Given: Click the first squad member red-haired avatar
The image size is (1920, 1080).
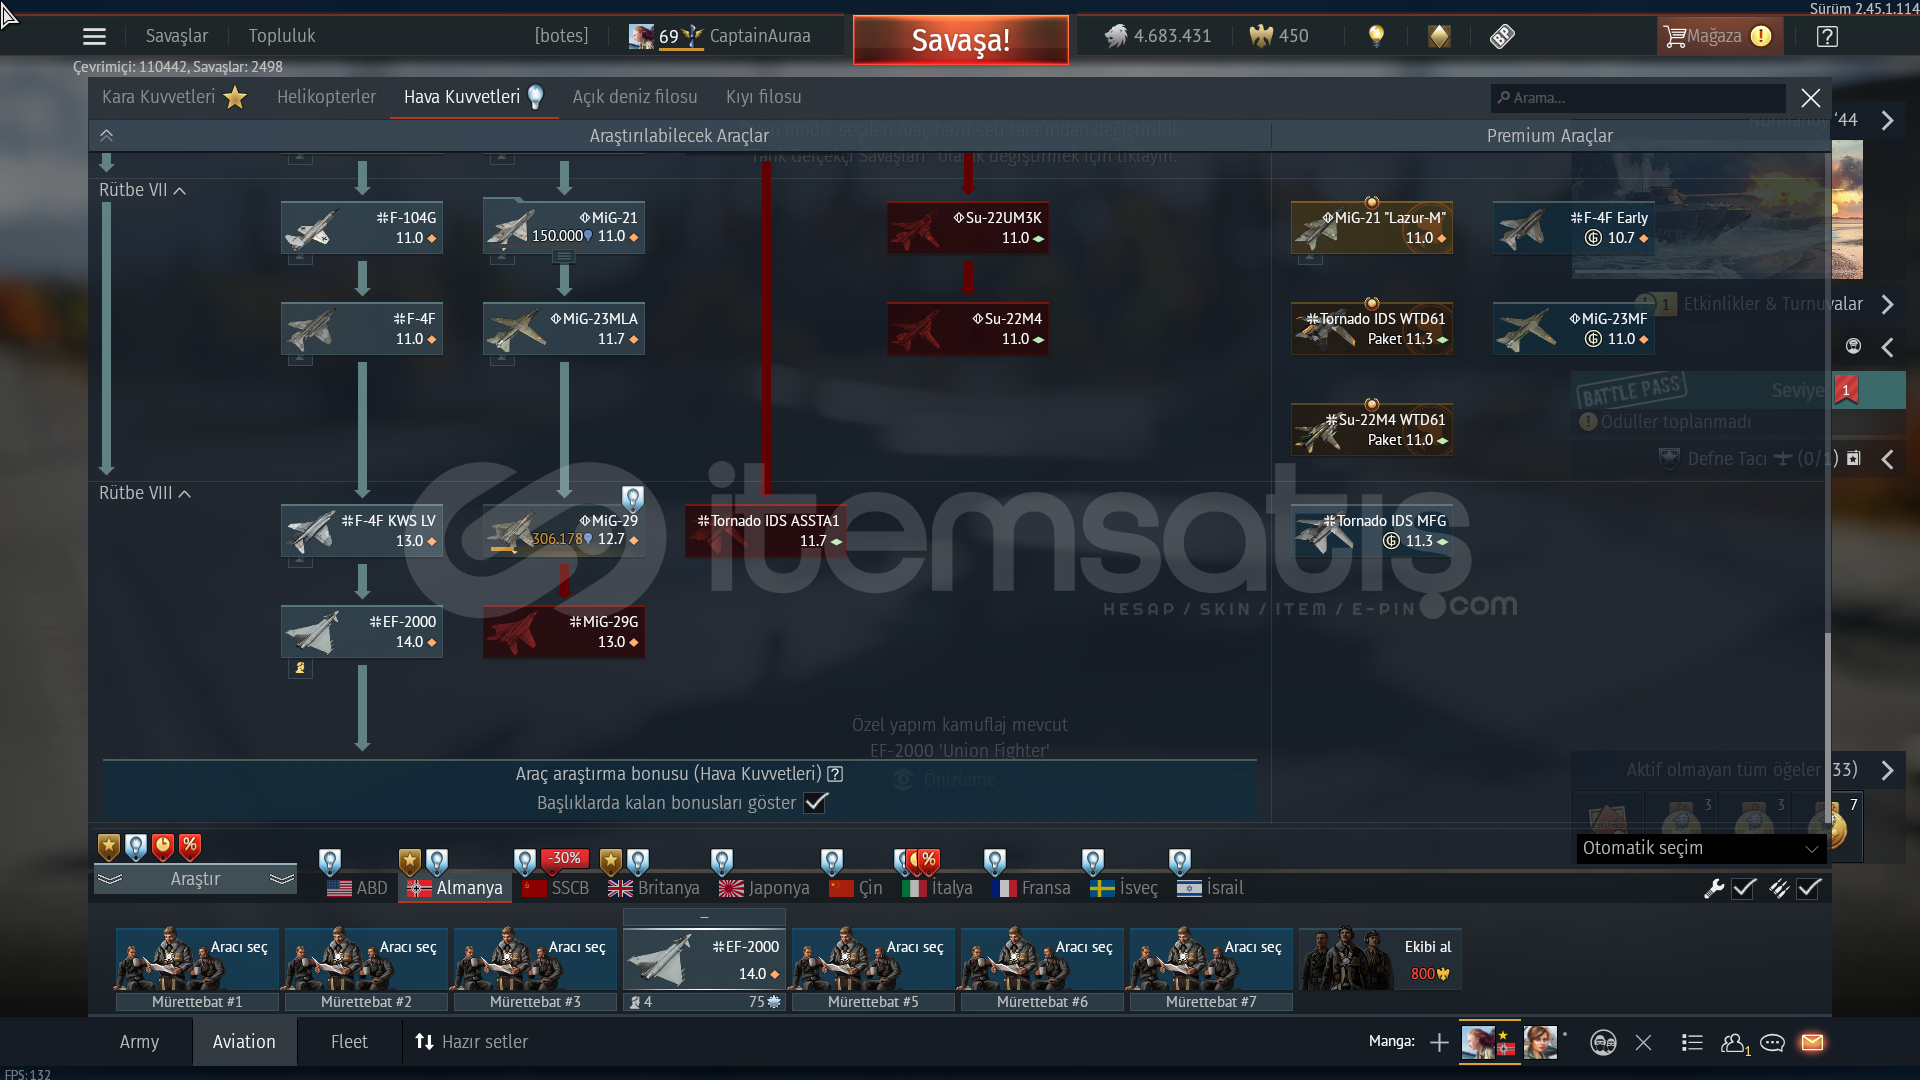Looking at the screenshot, I should [x=1479, y=1042].
